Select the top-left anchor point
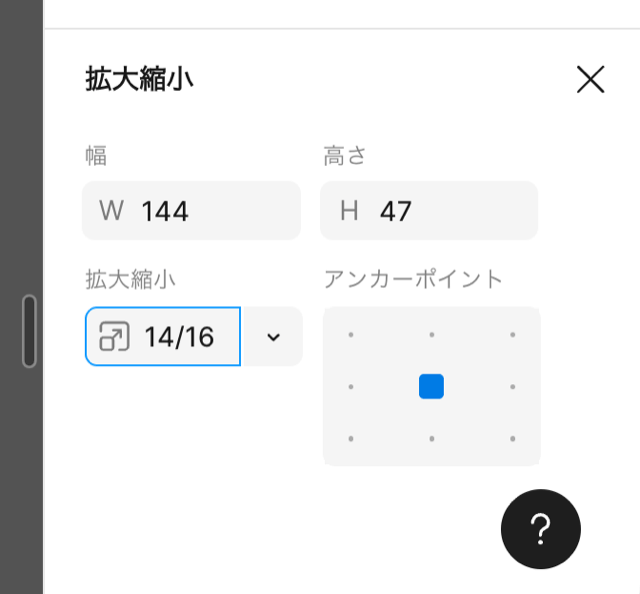The image size is (640, 594). pos(351,335)
